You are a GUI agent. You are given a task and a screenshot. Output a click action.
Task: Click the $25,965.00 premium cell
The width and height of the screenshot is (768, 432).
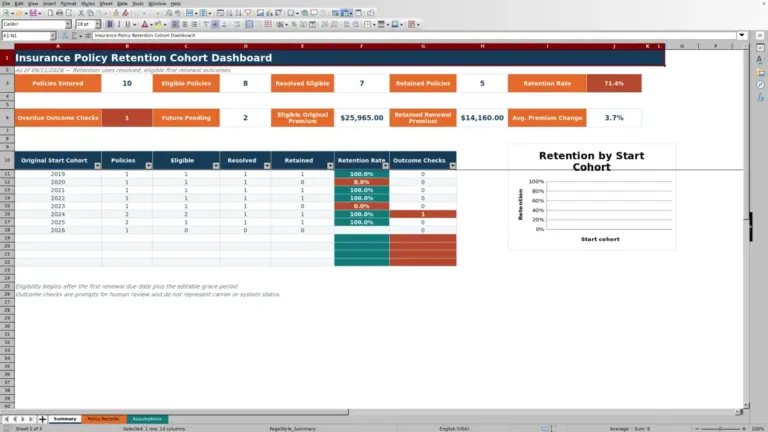click(x=361, y=118)
